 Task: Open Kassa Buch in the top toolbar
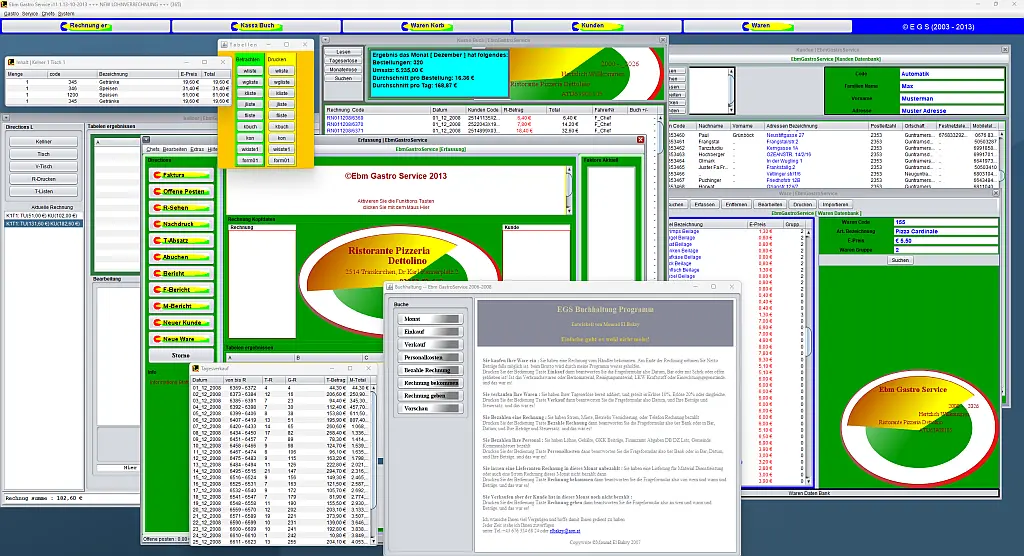click(257, 26)
